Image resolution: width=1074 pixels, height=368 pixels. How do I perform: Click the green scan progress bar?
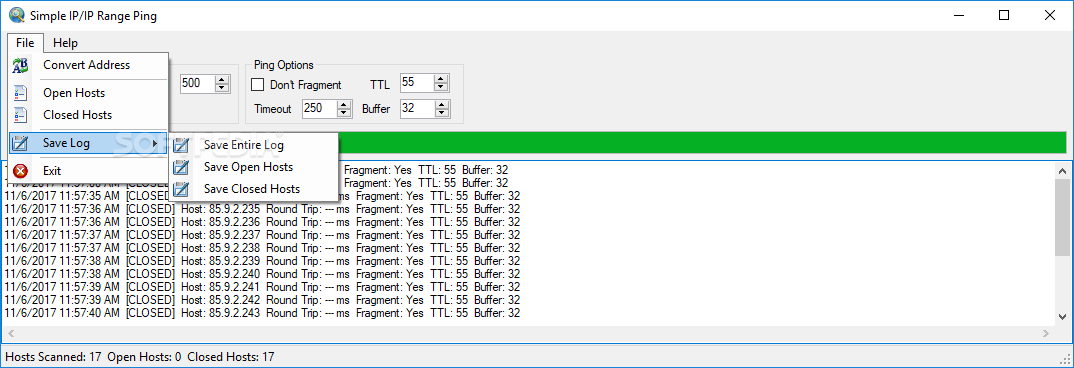[x=702, y=143]
